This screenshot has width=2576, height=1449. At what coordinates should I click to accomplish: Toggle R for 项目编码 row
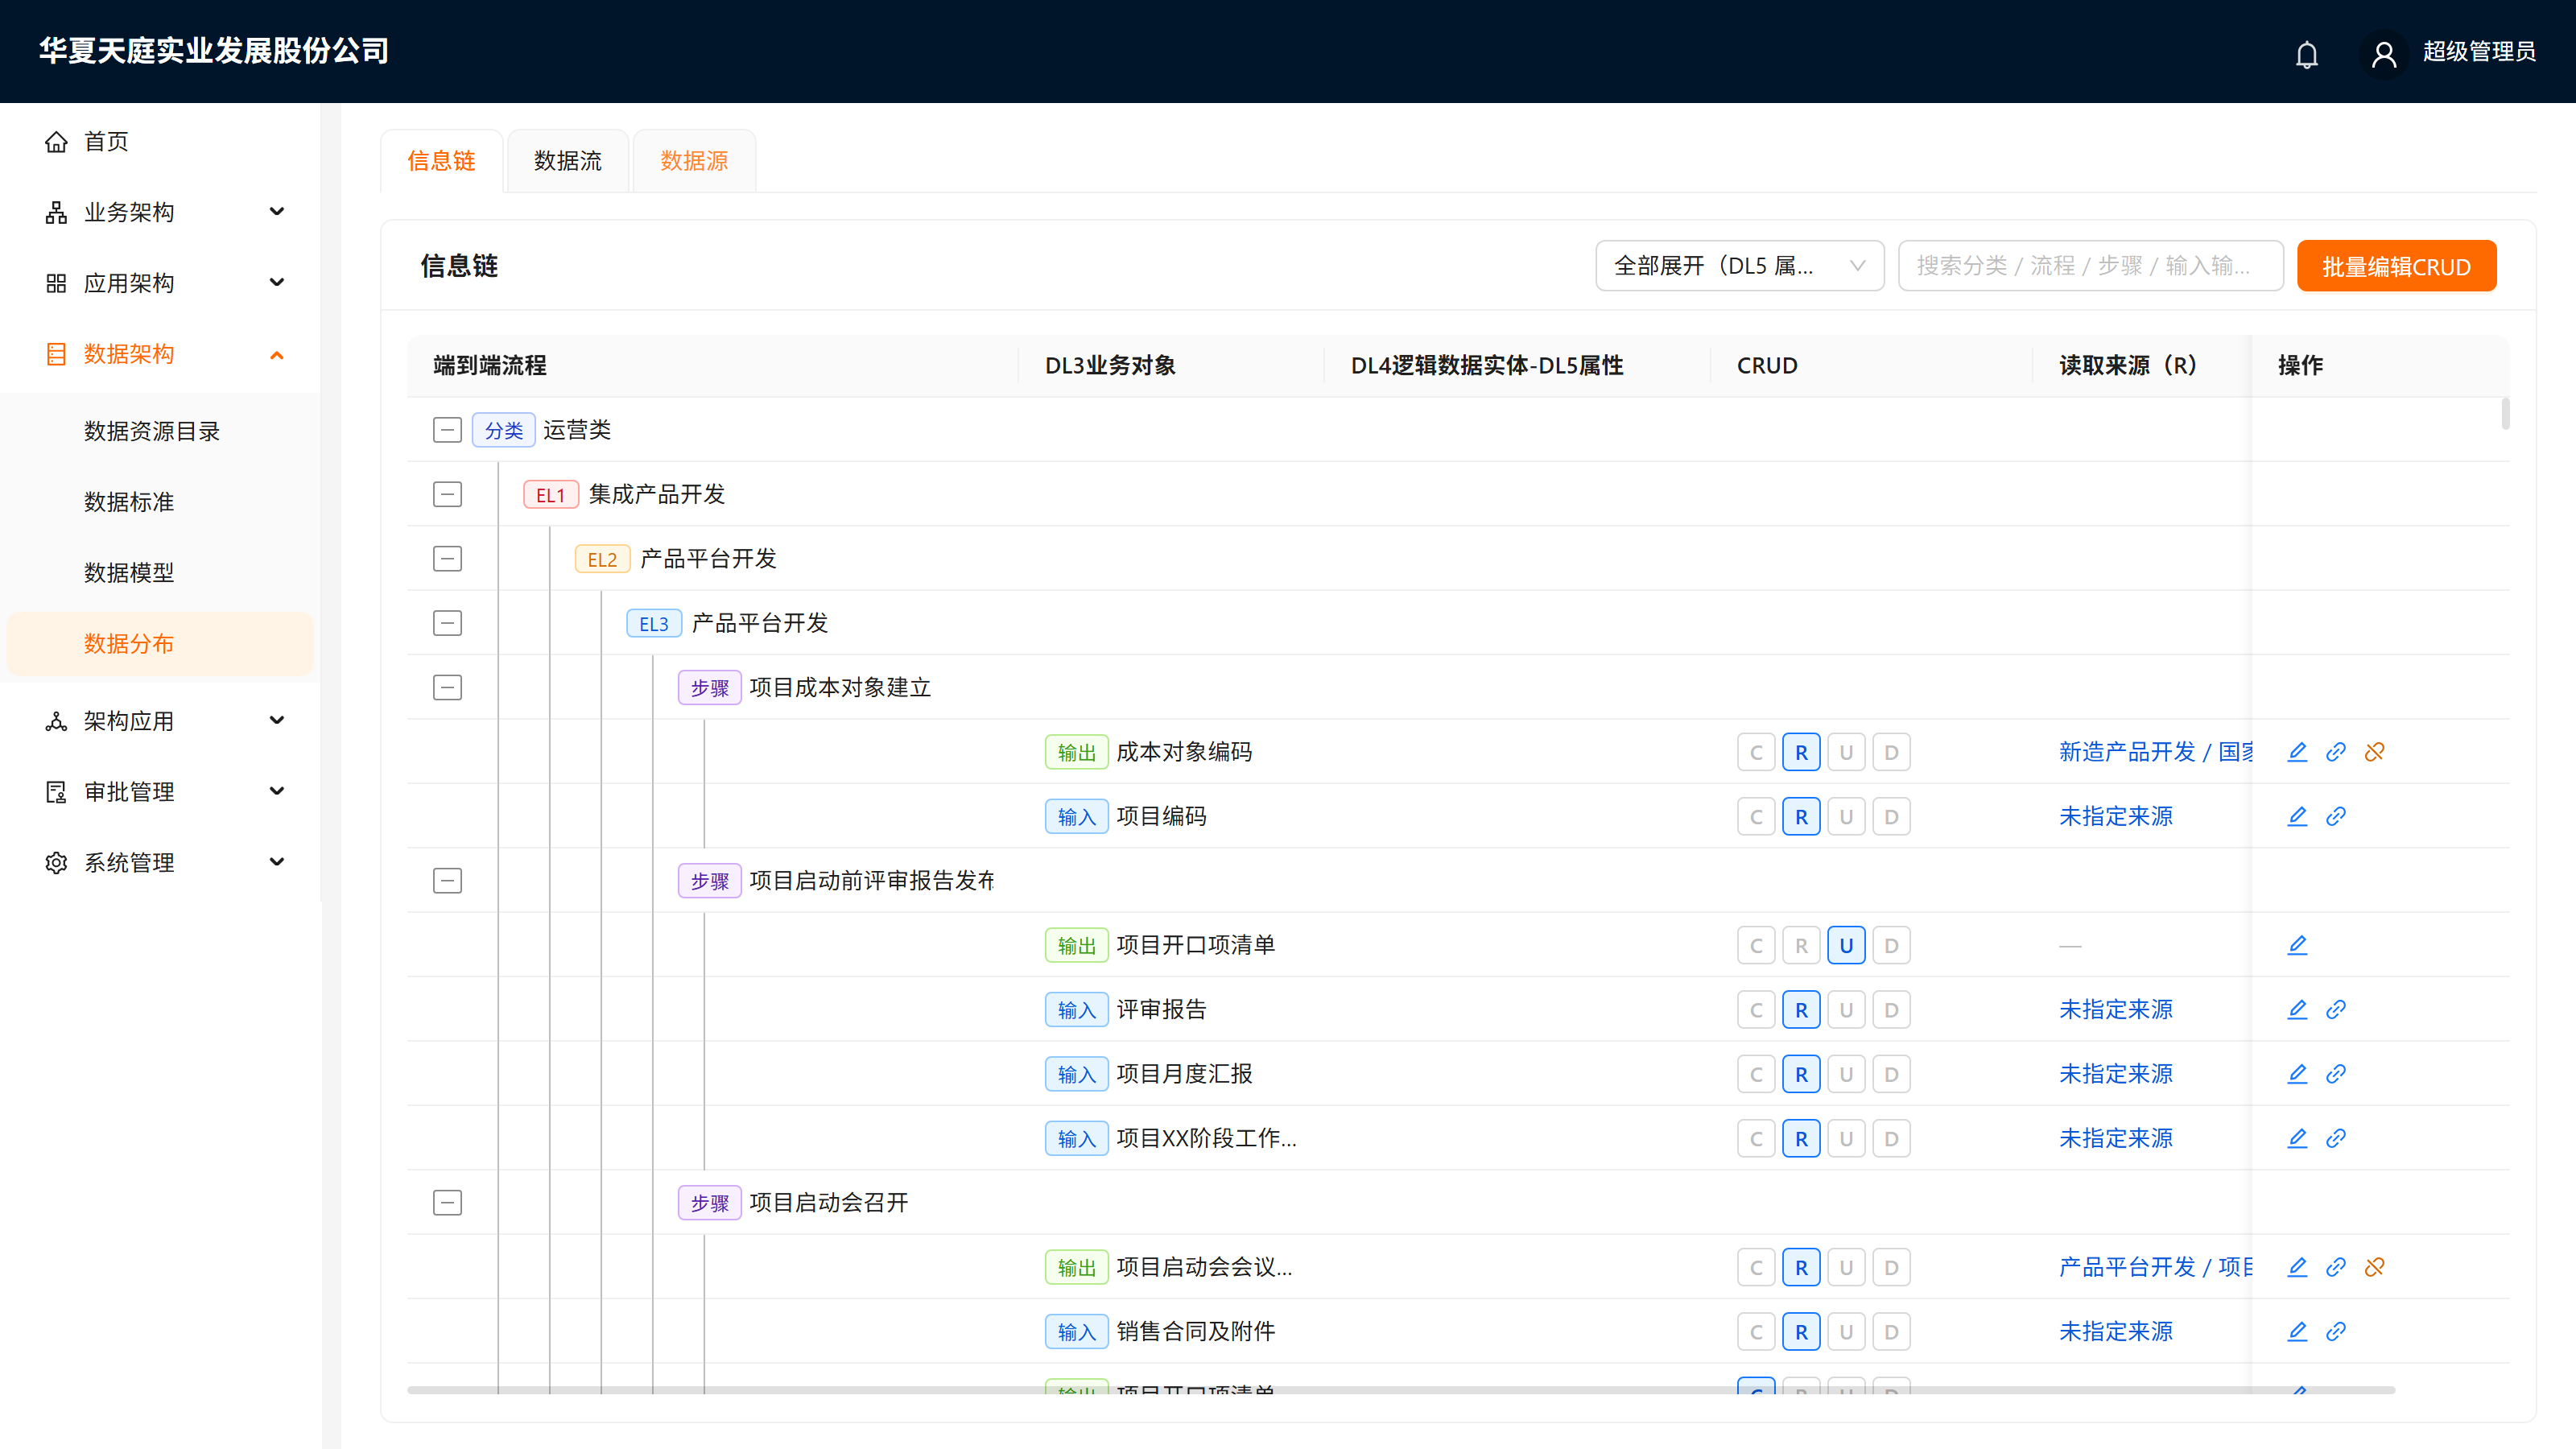coord(1801,816)
